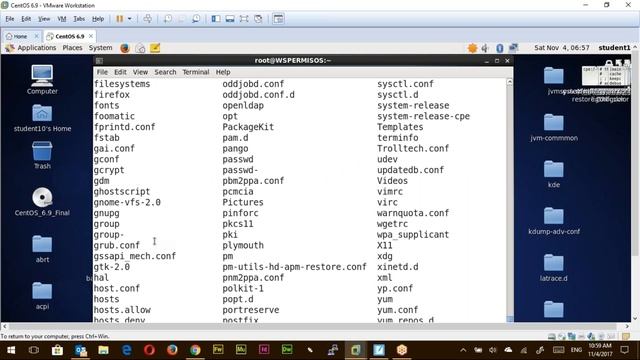Open Chrome from the Windows taskbar
This screenshot has height=360, width=640.
pyautogui.click(x=195, y=350)
